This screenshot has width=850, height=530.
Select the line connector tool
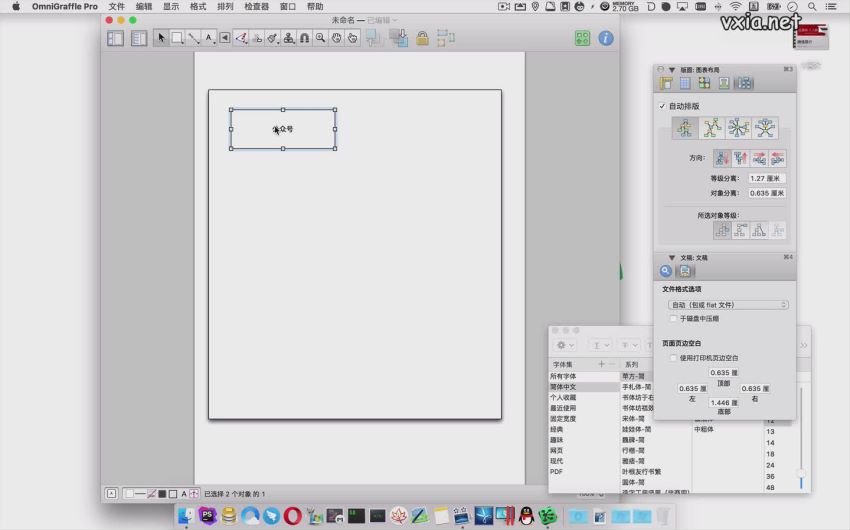193,38
